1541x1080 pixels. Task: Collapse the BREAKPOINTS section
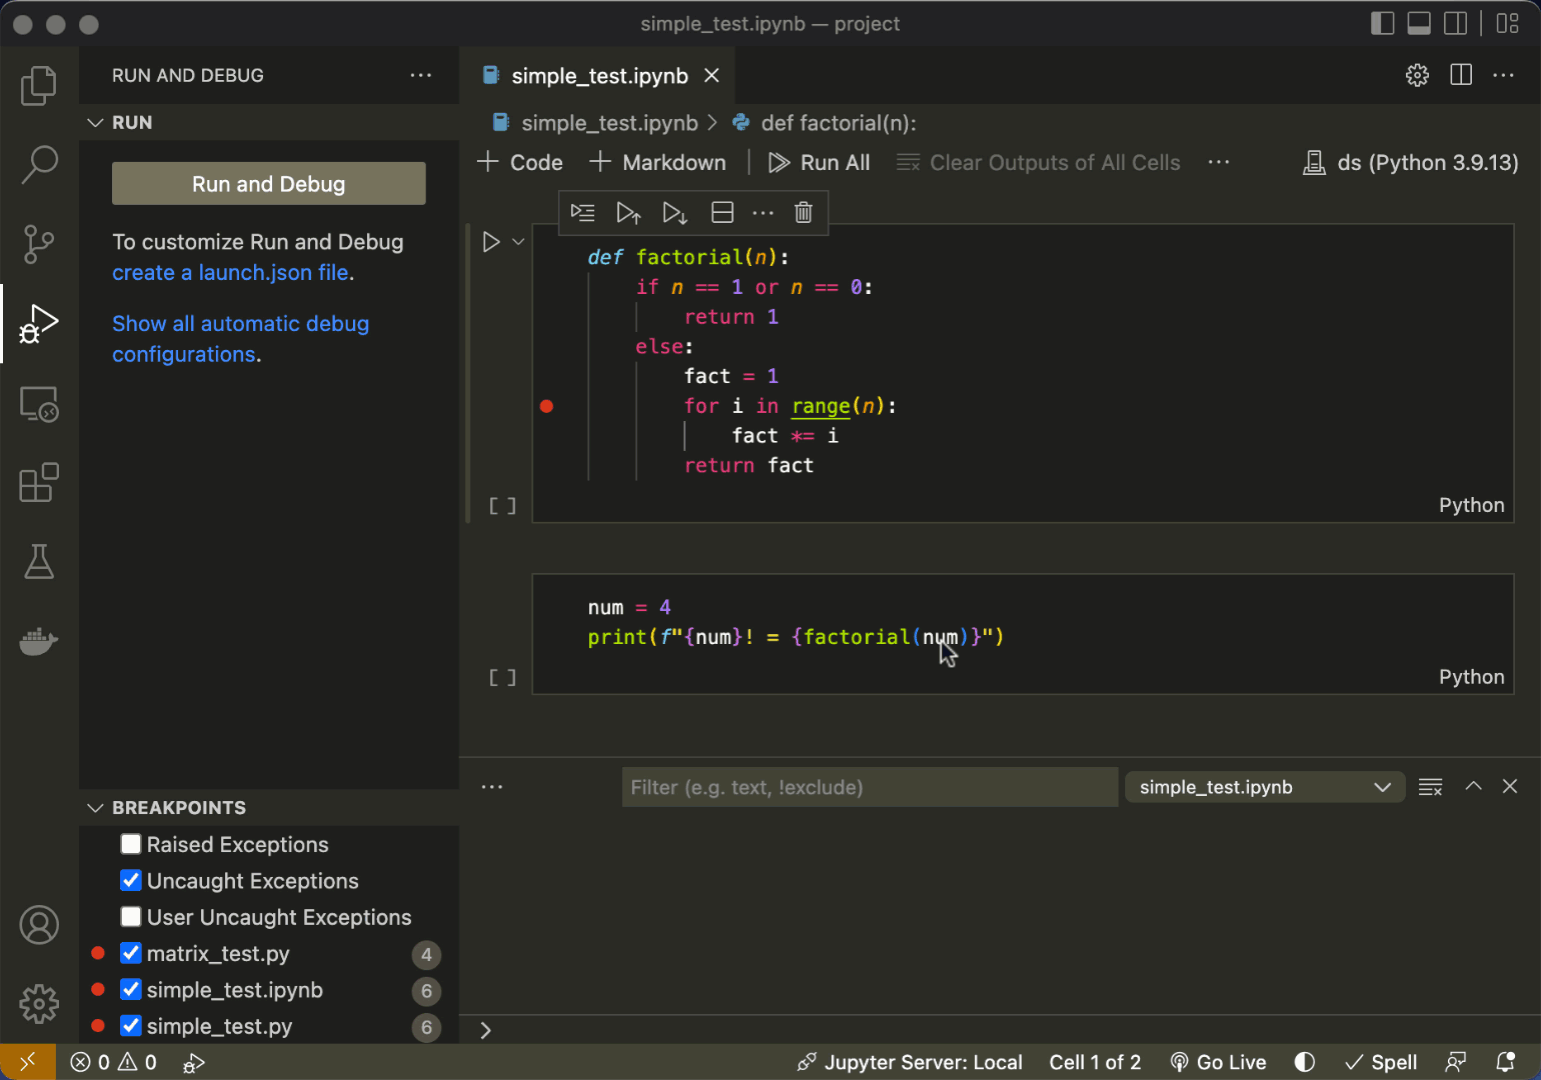96,807
